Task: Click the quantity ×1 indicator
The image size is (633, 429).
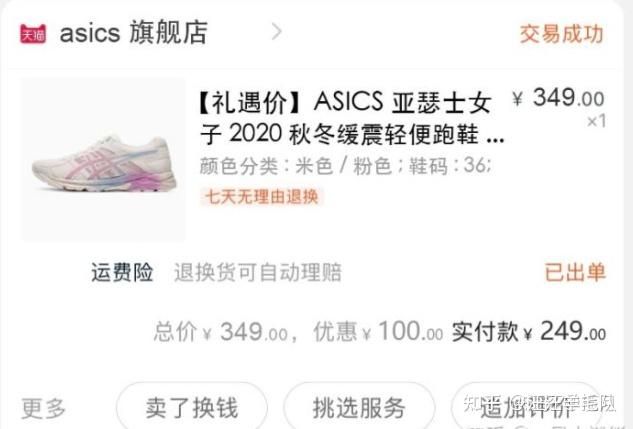Action: tap(596, 121)
